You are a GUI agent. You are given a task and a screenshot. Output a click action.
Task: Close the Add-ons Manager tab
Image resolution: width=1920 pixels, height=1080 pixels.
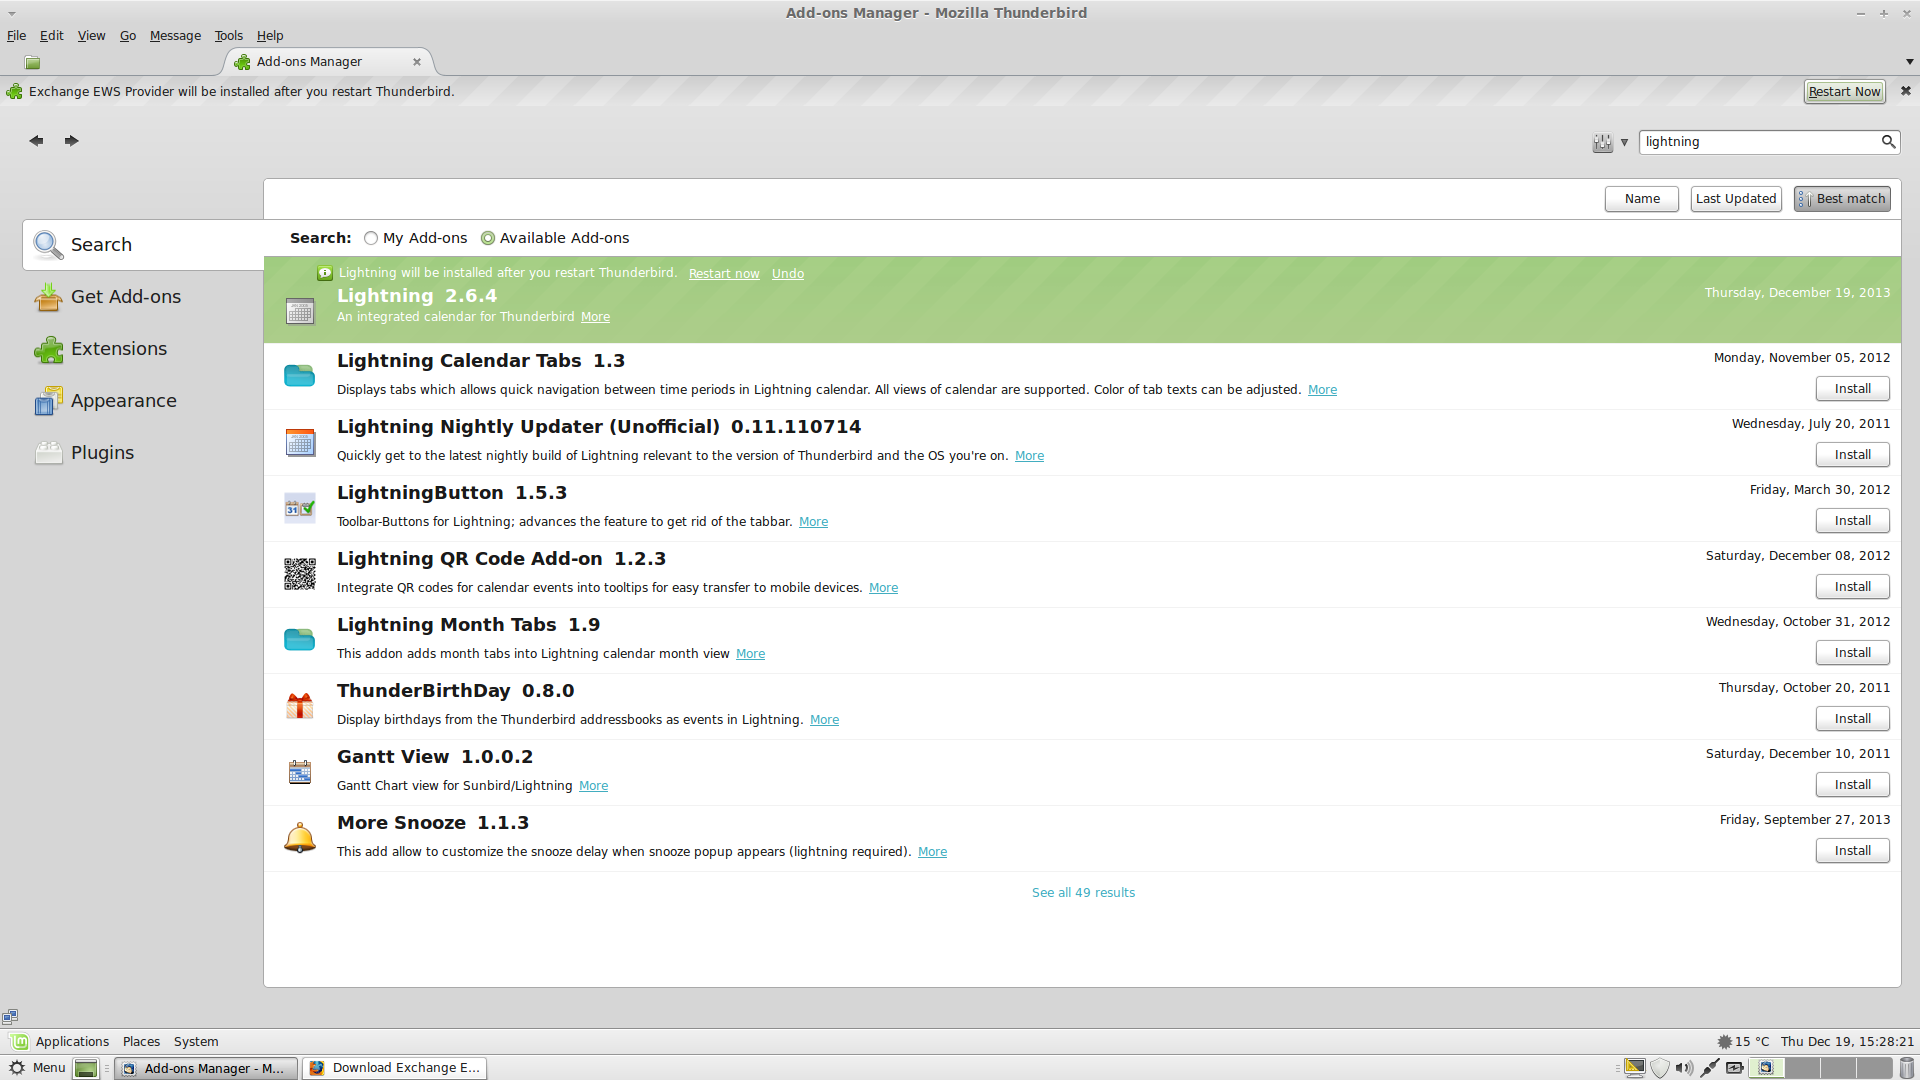(417, 62)
